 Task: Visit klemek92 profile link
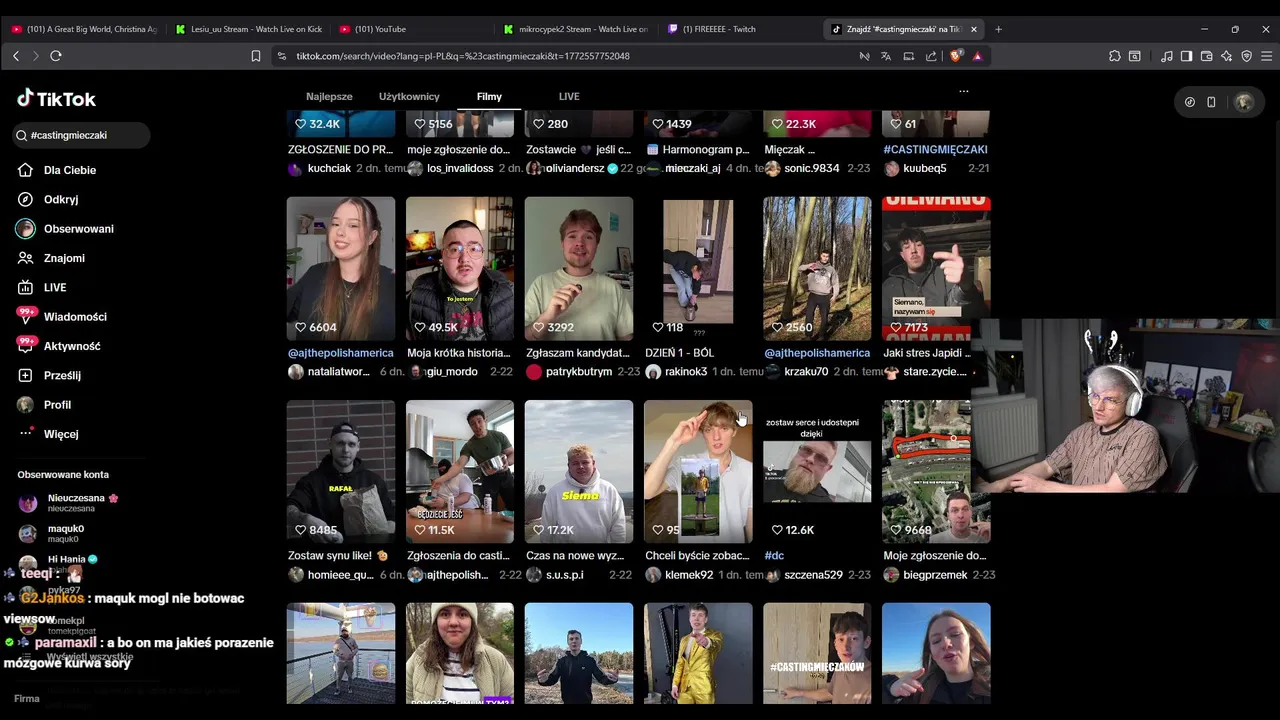tap(689, 575)
